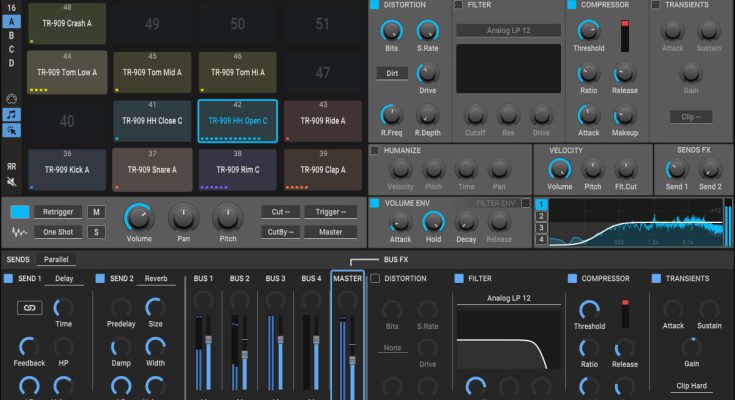This screenshot has height=400, width=735.
Task: Select EQ band 3 tab
Action: pos(541,227)
